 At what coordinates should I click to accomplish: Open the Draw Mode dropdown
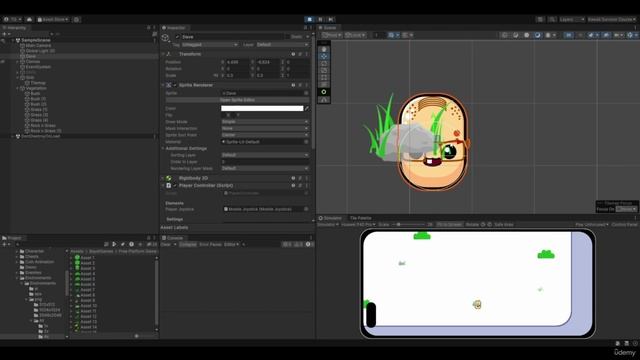coord(264,122)
